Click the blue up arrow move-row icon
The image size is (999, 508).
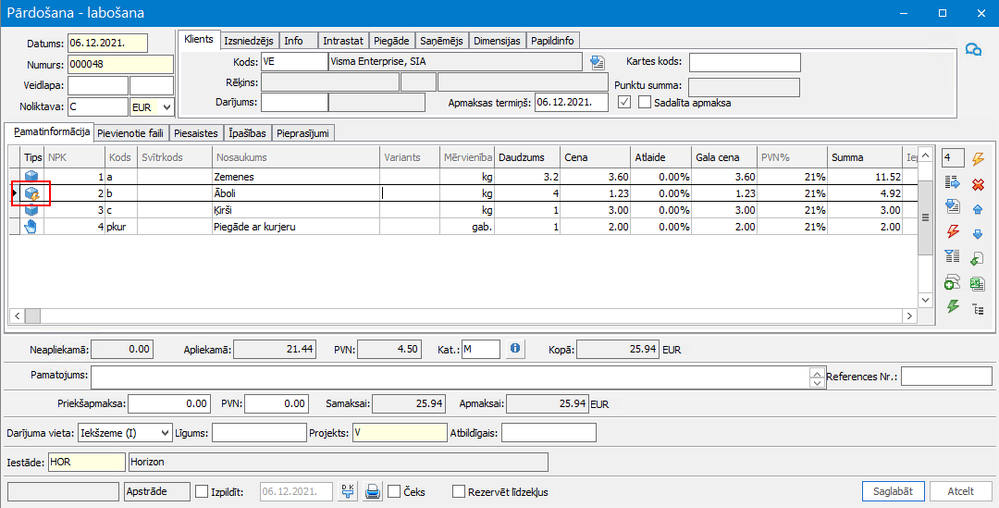pyautogui.click(x=977, y=209)
